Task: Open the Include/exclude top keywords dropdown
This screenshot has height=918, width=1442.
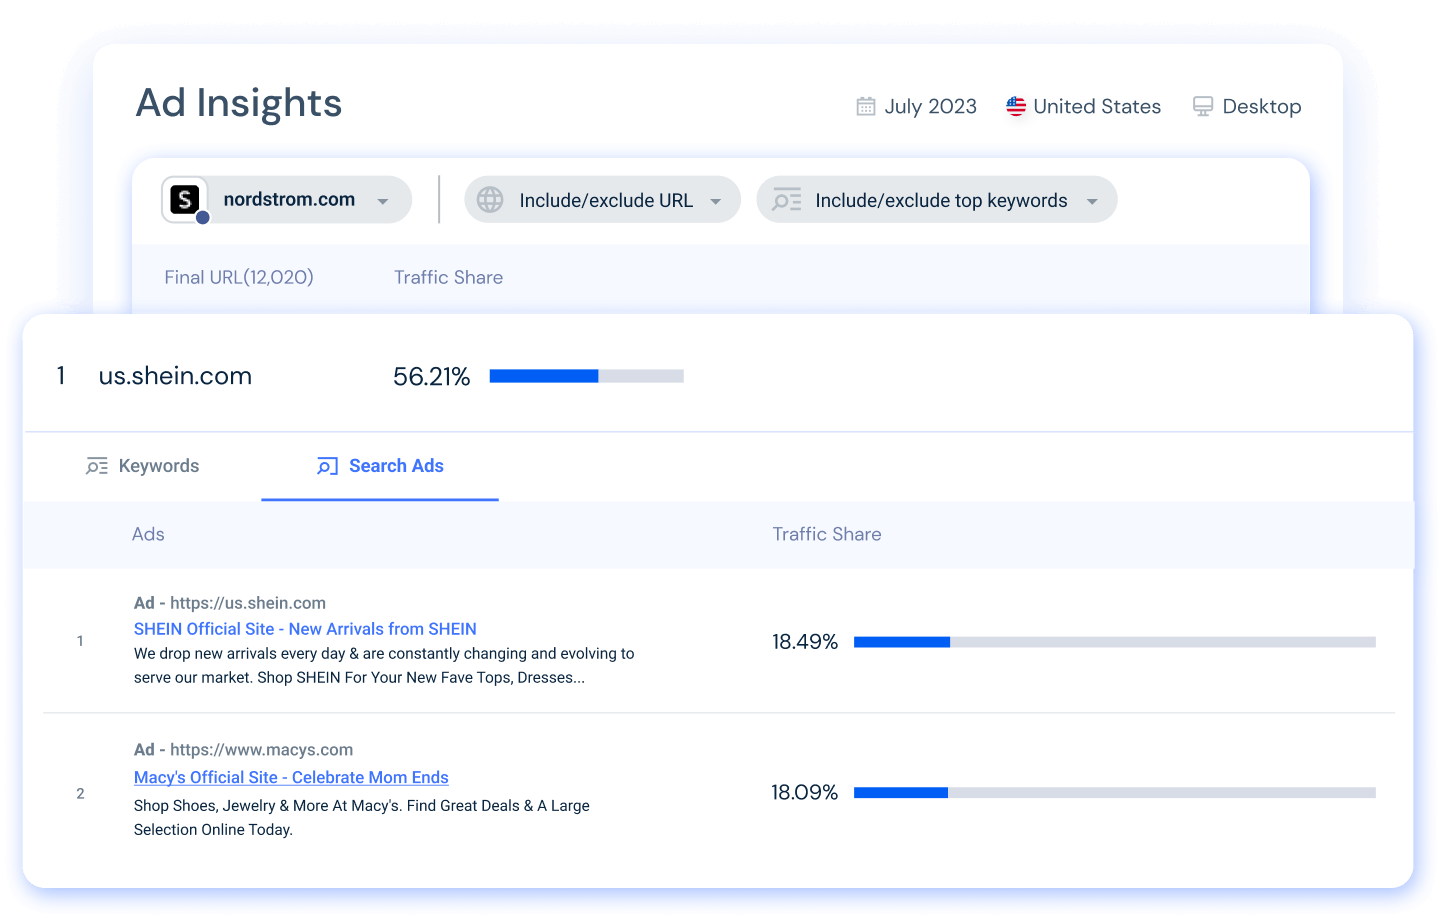Action: [x=1092, y=201]
